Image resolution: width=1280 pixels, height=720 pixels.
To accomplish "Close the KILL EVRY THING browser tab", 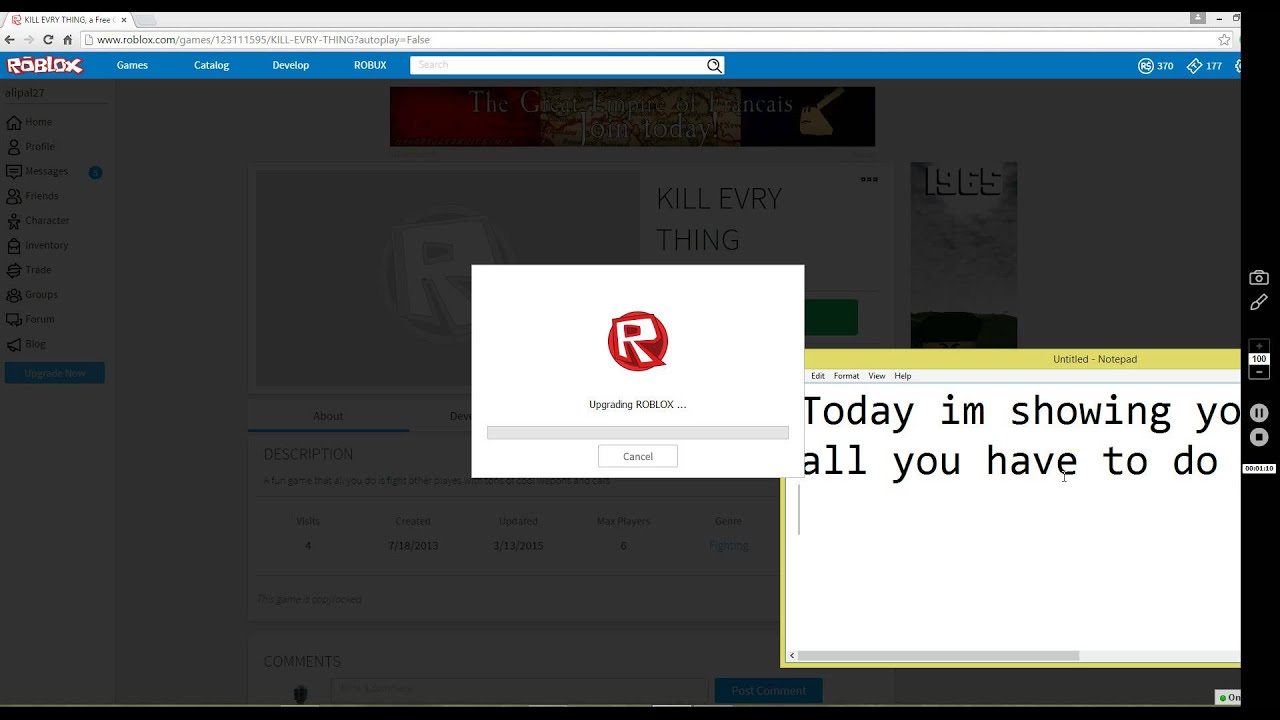I will (x=124, y=20).
